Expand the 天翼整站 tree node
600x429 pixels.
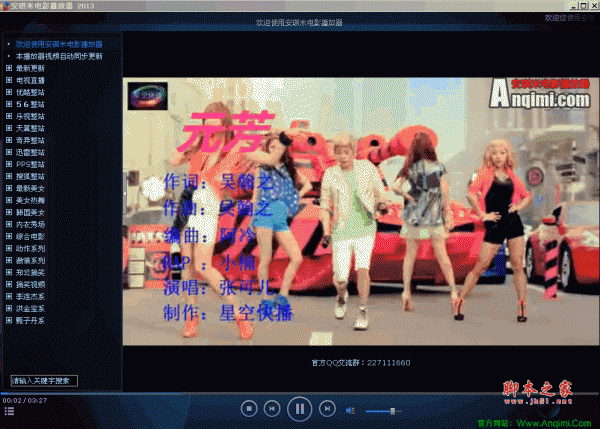pos(9,128)
